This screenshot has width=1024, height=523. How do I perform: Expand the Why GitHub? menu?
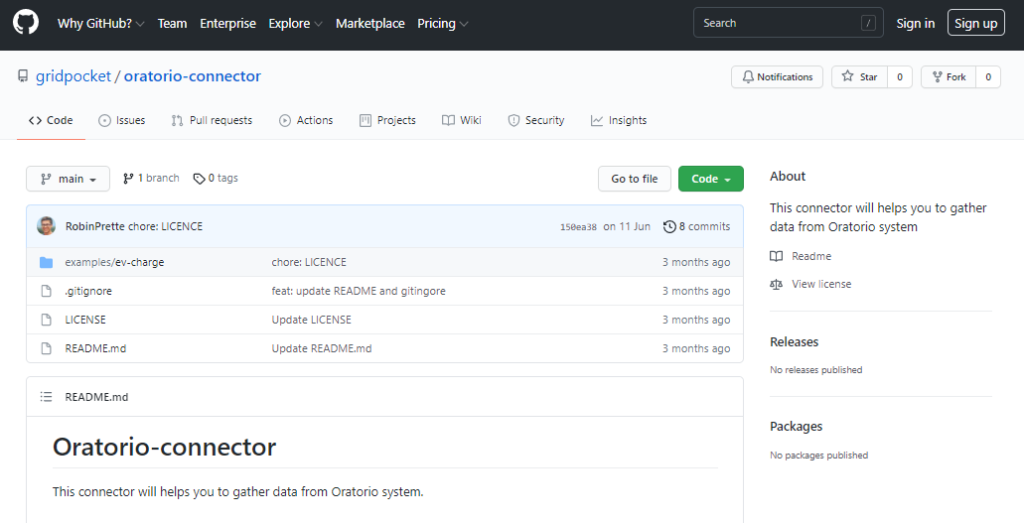[101, 24]
